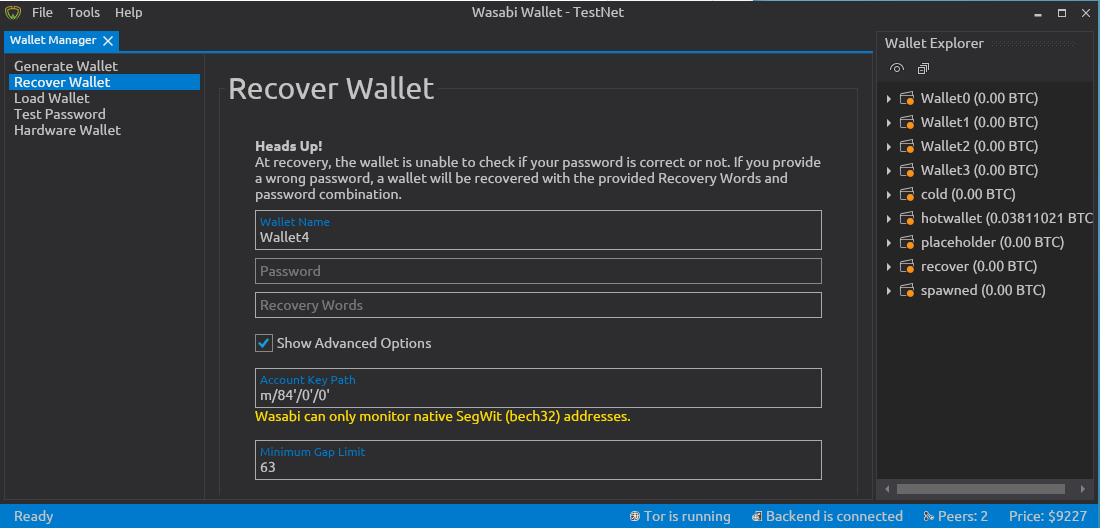Select the 'Wallet0 (0.00 BTC)' row
1100x528 pixels.
click(986, 98)
